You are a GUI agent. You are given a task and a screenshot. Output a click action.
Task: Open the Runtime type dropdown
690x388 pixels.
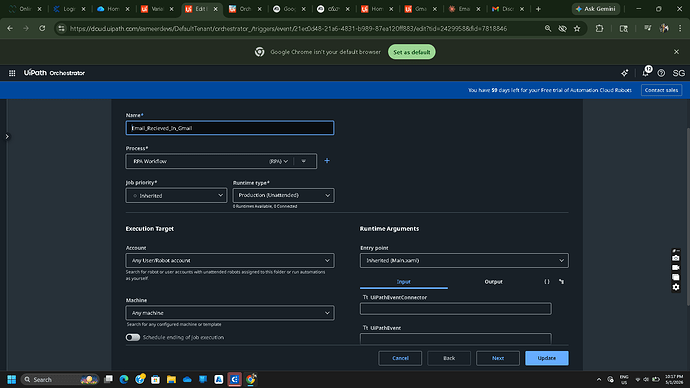283,195
